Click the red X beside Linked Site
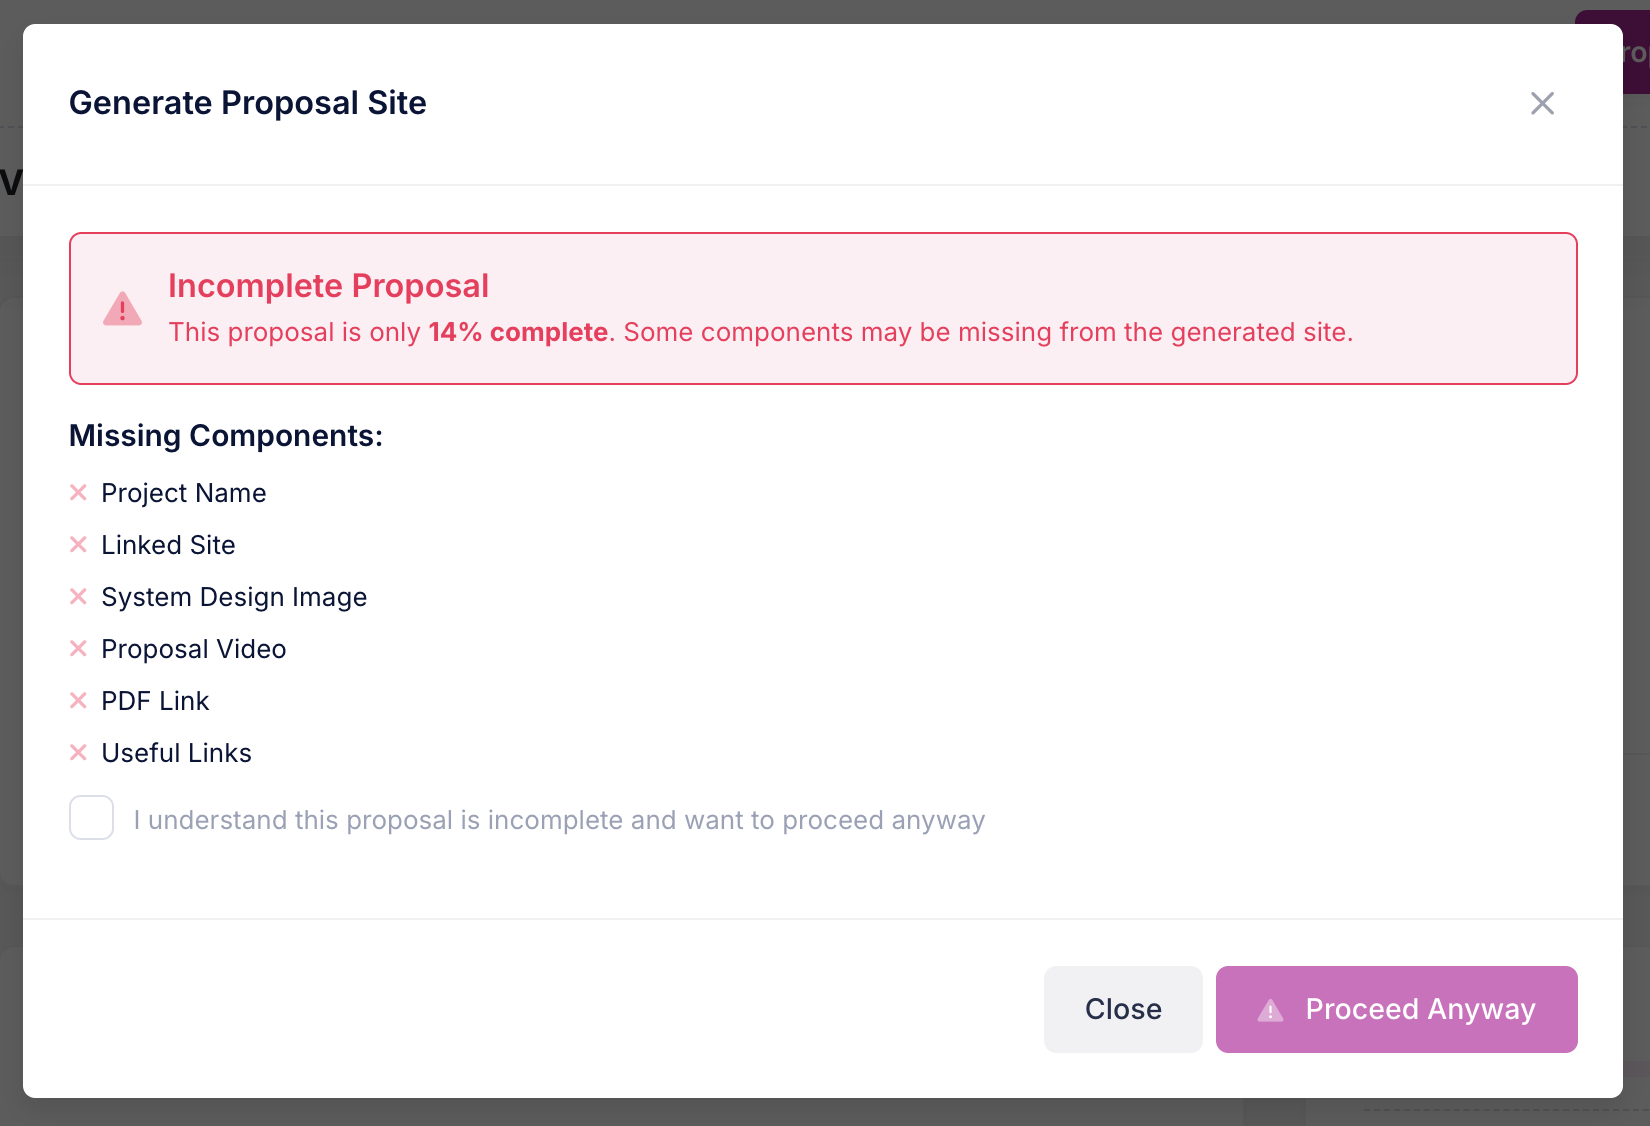The height and width of the screenshot is (1126, 1650). click(x=79, y=544)
